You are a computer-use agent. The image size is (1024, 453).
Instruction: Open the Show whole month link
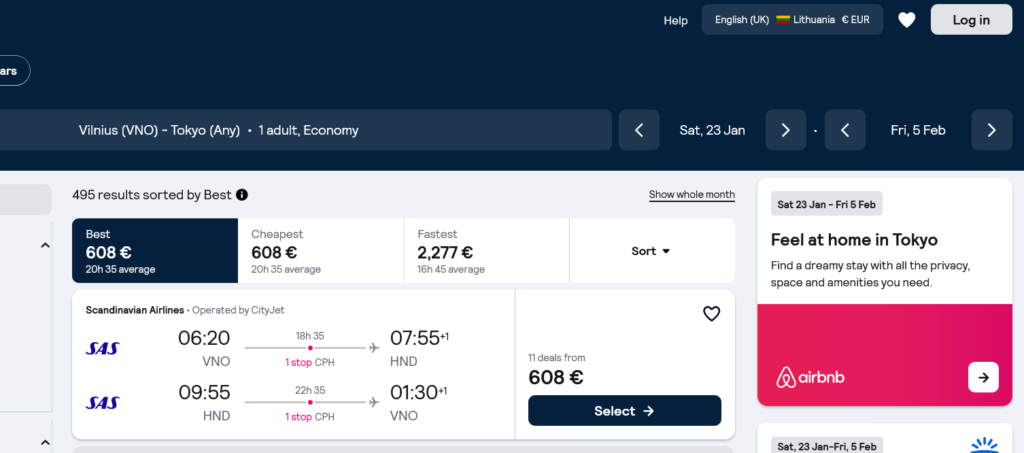pyautogui.click(x=692, y=195)
